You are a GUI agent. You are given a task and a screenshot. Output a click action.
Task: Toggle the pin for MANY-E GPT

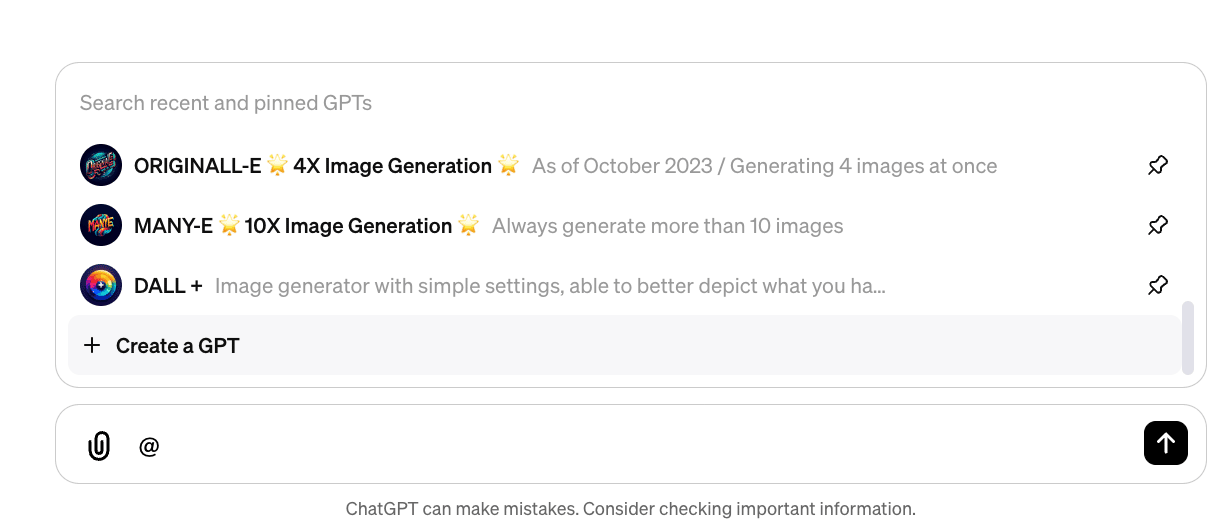pos(1158,225)
